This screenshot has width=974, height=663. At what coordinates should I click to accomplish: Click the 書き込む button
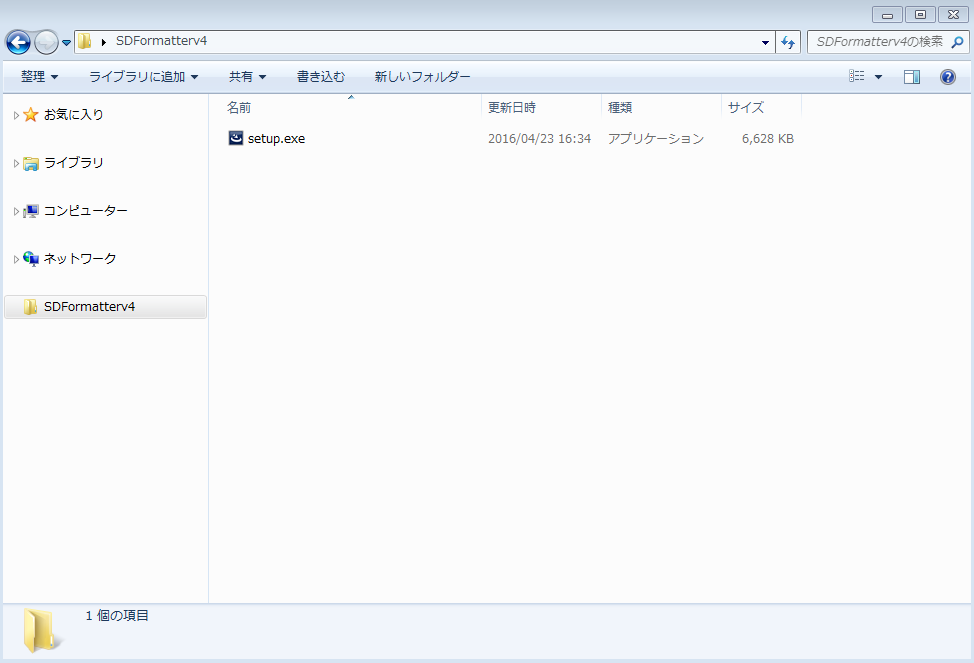point(321,76)
